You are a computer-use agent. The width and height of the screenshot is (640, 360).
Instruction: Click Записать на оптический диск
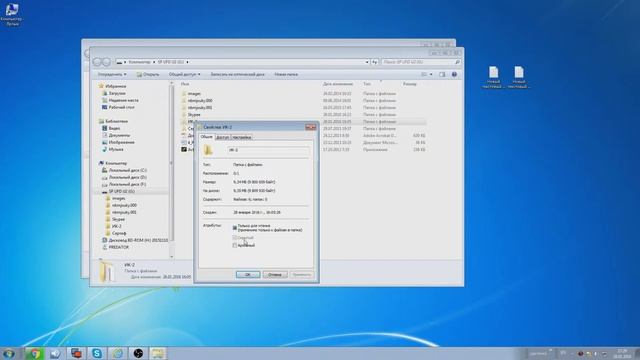238,75
